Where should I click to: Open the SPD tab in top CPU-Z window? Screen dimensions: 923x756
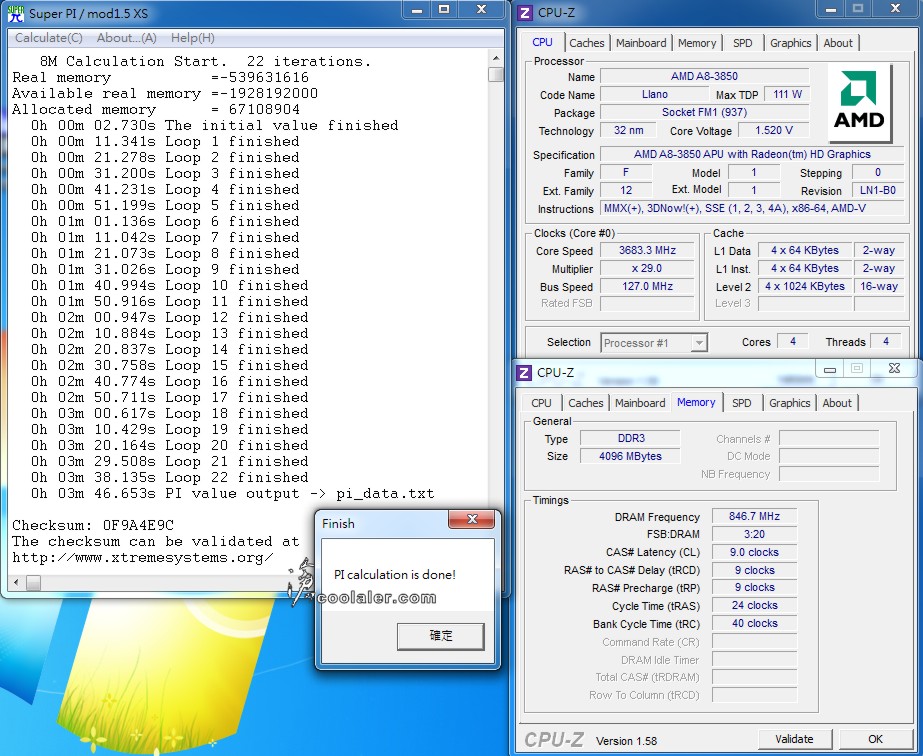[x=743, y=43]
